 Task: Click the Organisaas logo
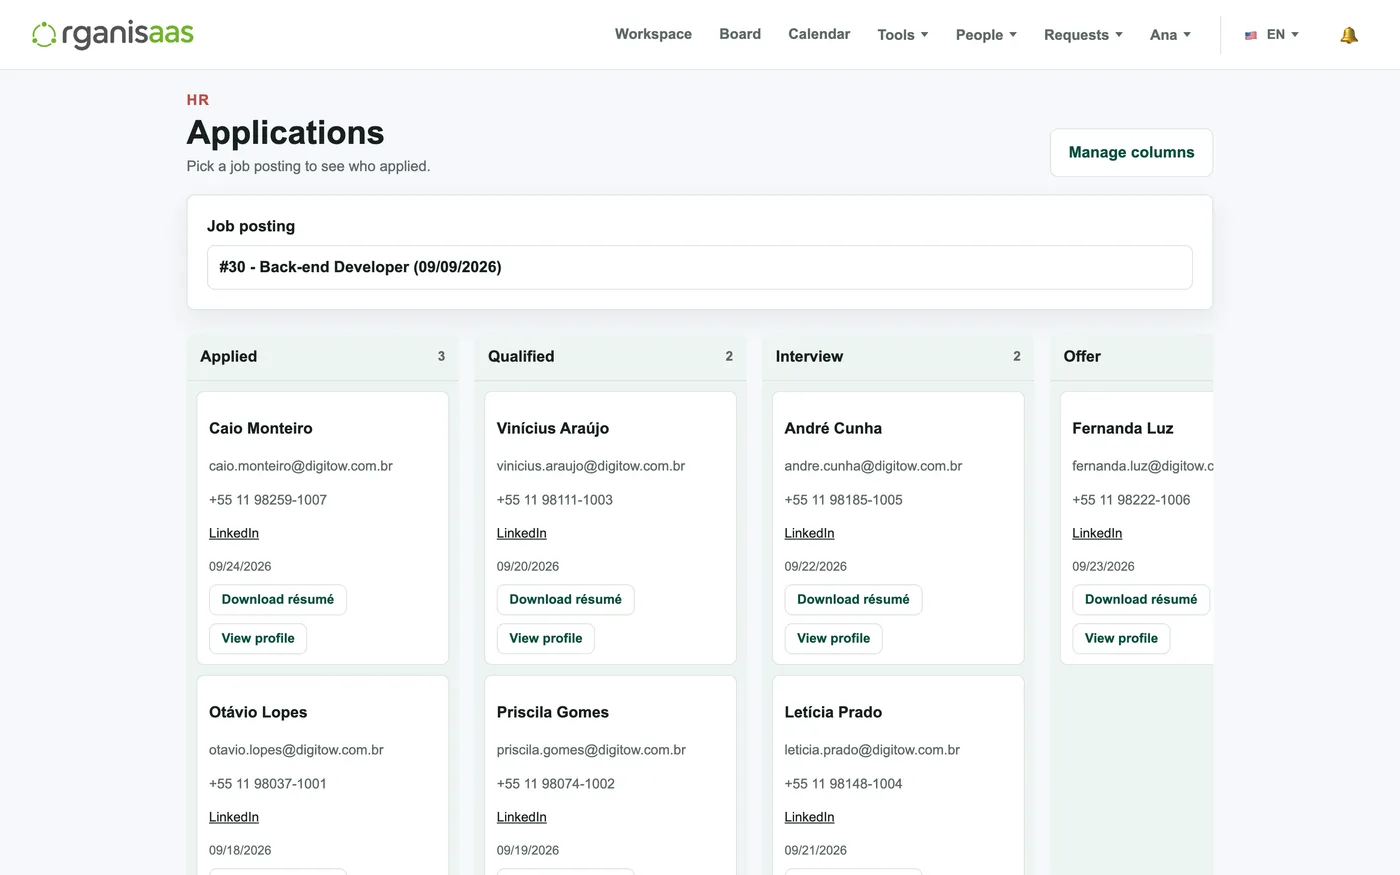(113, 34)
